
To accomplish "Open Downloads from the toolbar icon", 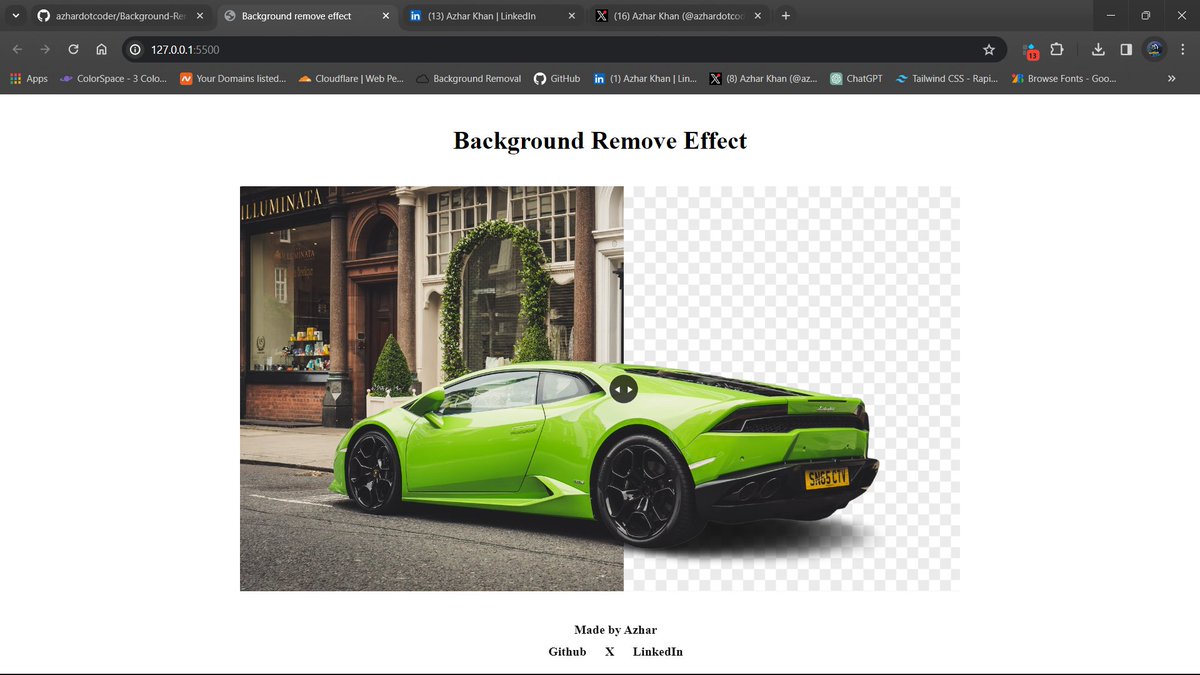I will click(1098, 48).
